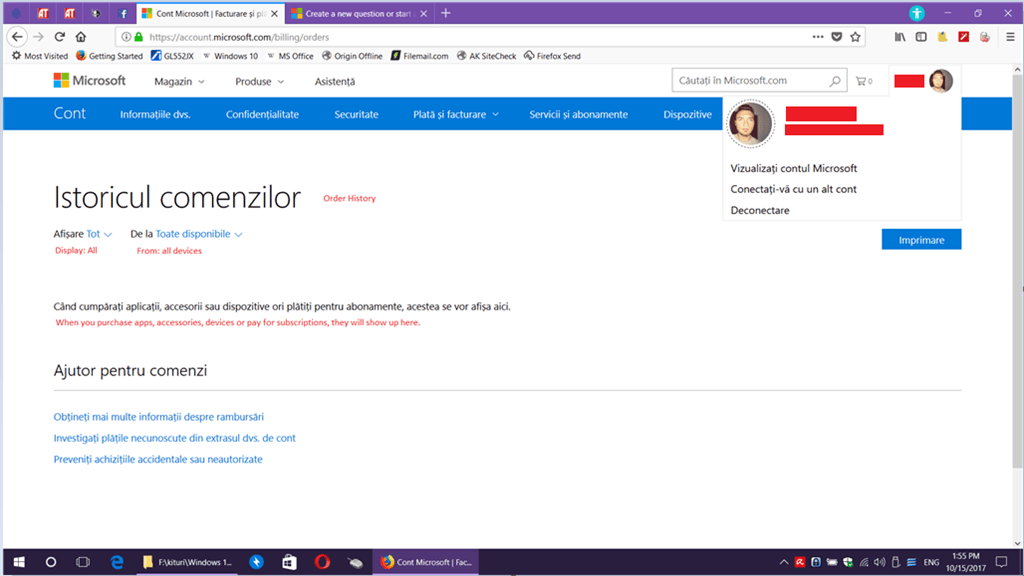Image resolution: width=1024 pixels, height=576 pixels.
Task: Open Action Center notifications icon
Action: click(1002, 562)
